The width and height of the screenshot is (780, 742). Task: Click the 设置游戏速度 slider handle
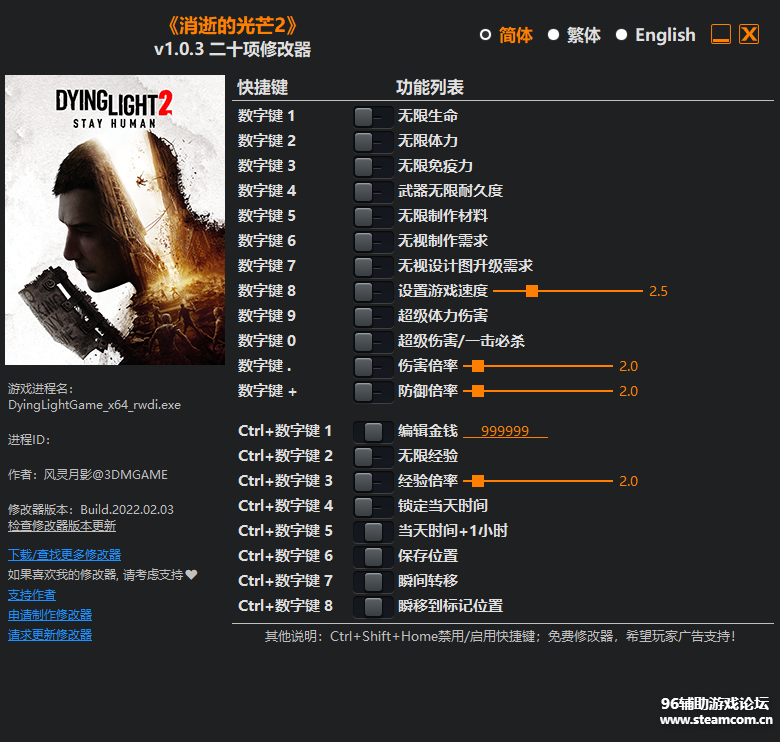pyautogui.click(x=532, y=291)
